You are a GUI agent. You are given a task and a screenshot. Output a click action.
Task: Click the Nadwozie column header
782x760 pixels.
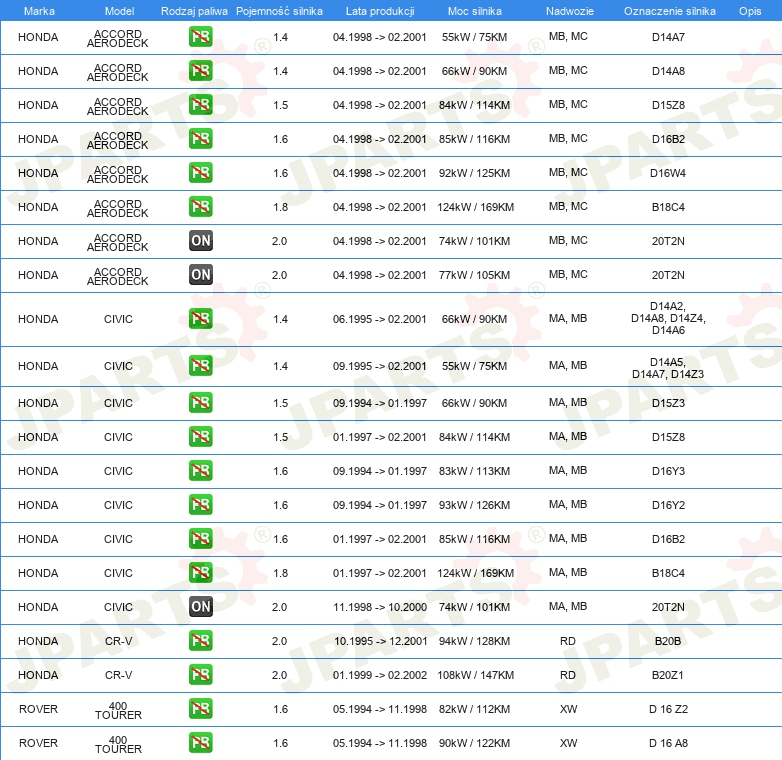tap(570, 11)
